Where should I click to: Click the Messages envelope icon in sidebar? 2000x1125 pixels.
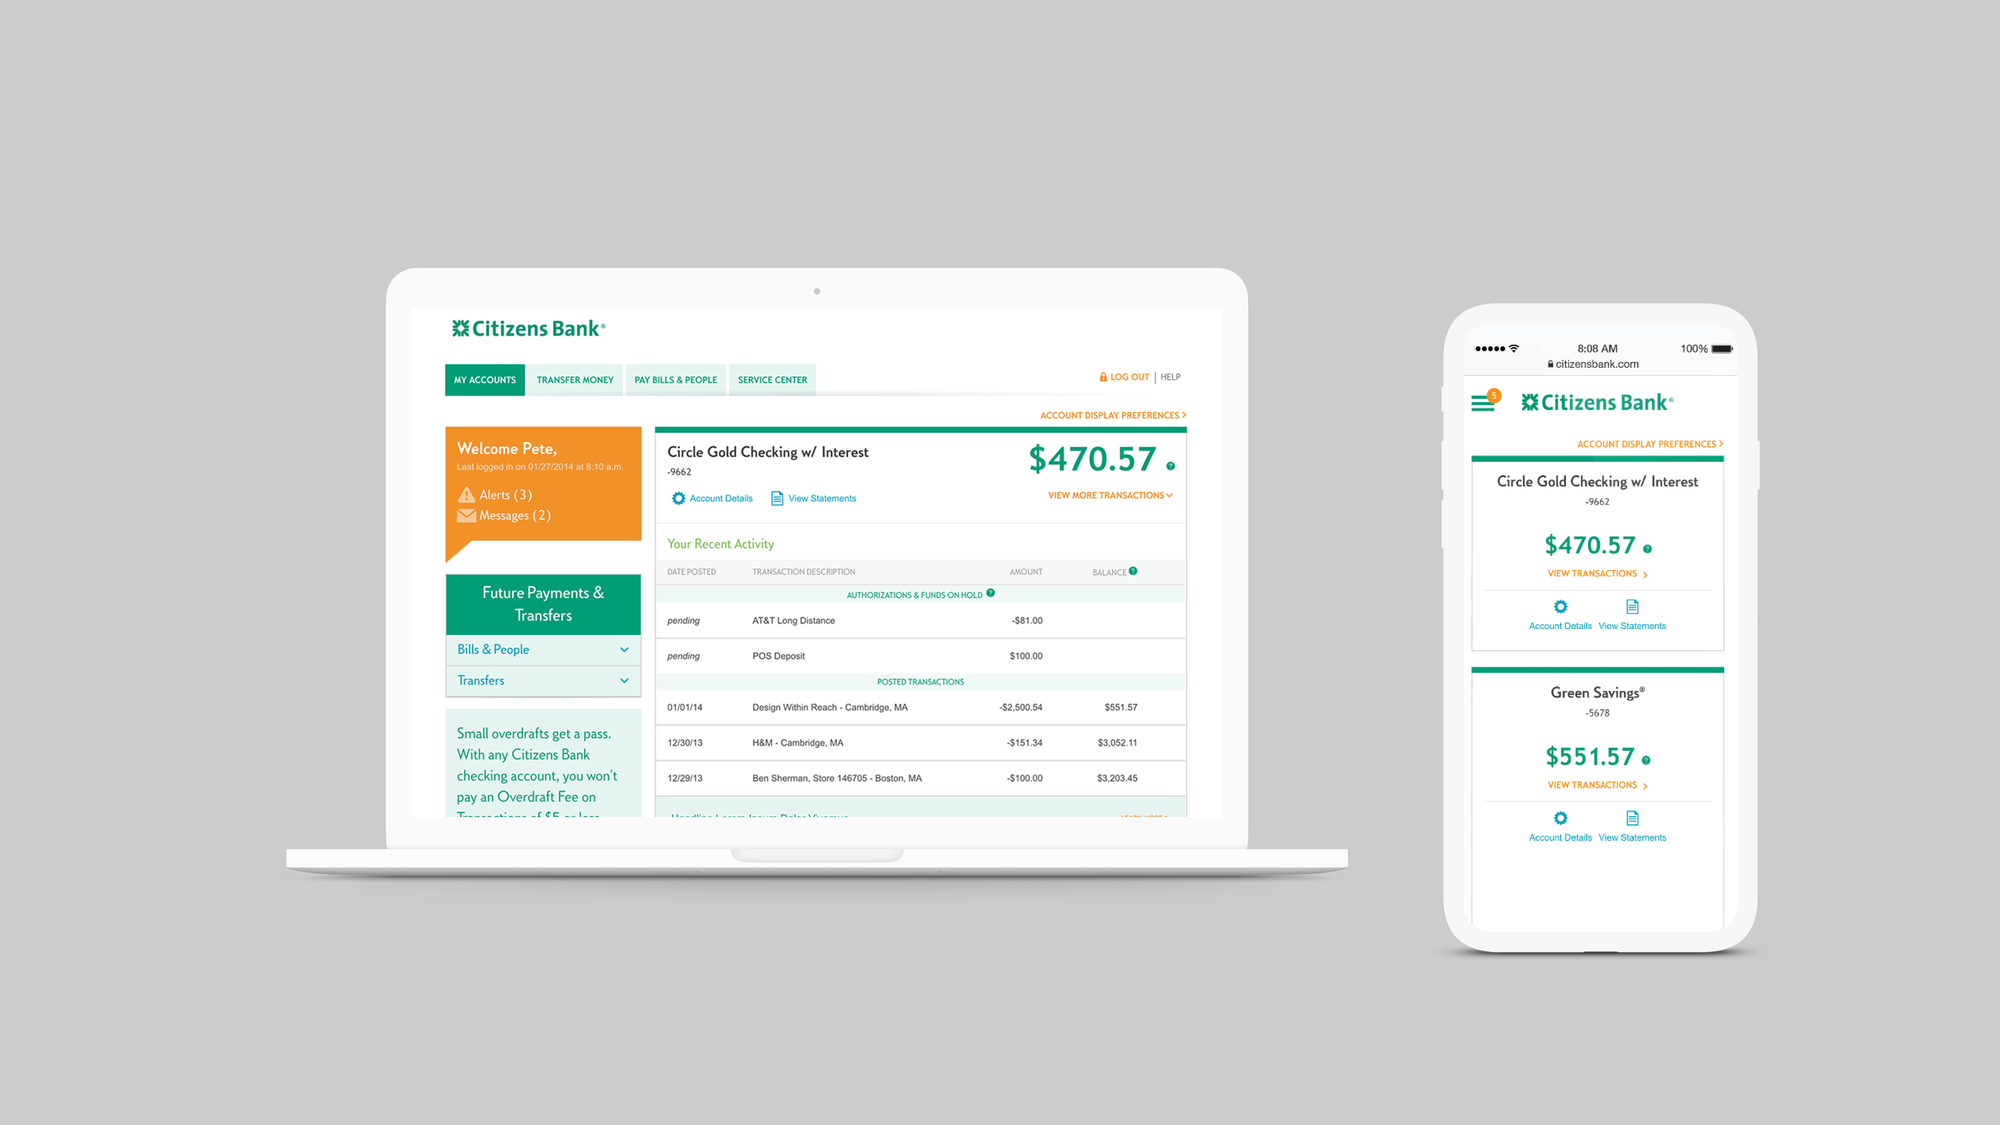tap(466, 515)
